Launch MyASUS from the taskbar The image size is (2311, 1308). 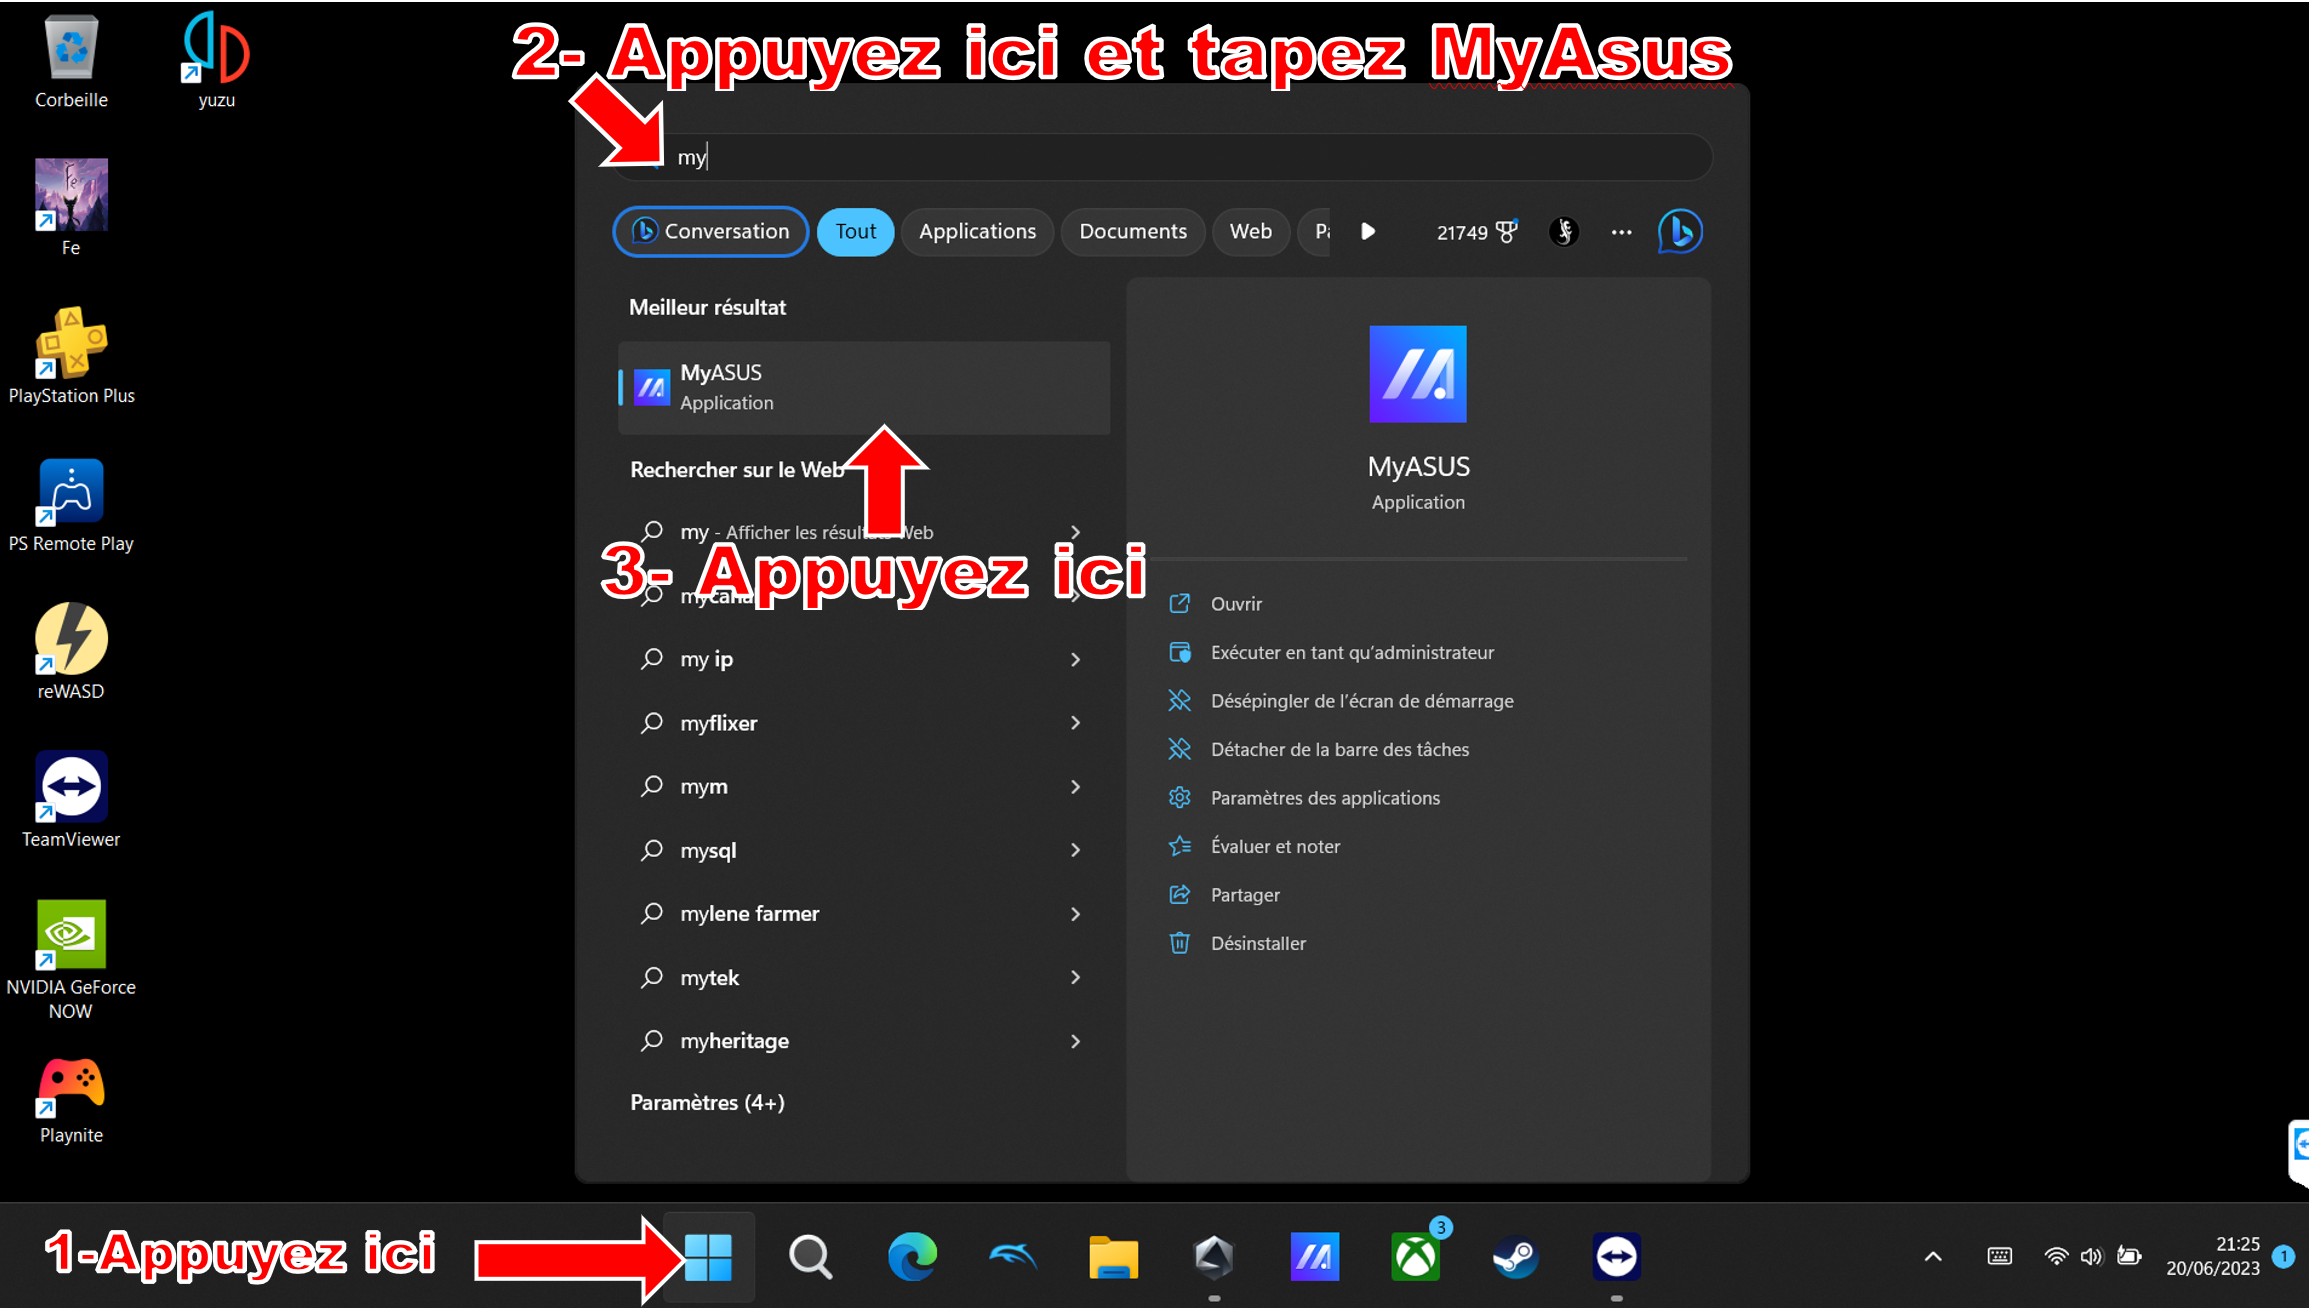click(1314, 1256)
